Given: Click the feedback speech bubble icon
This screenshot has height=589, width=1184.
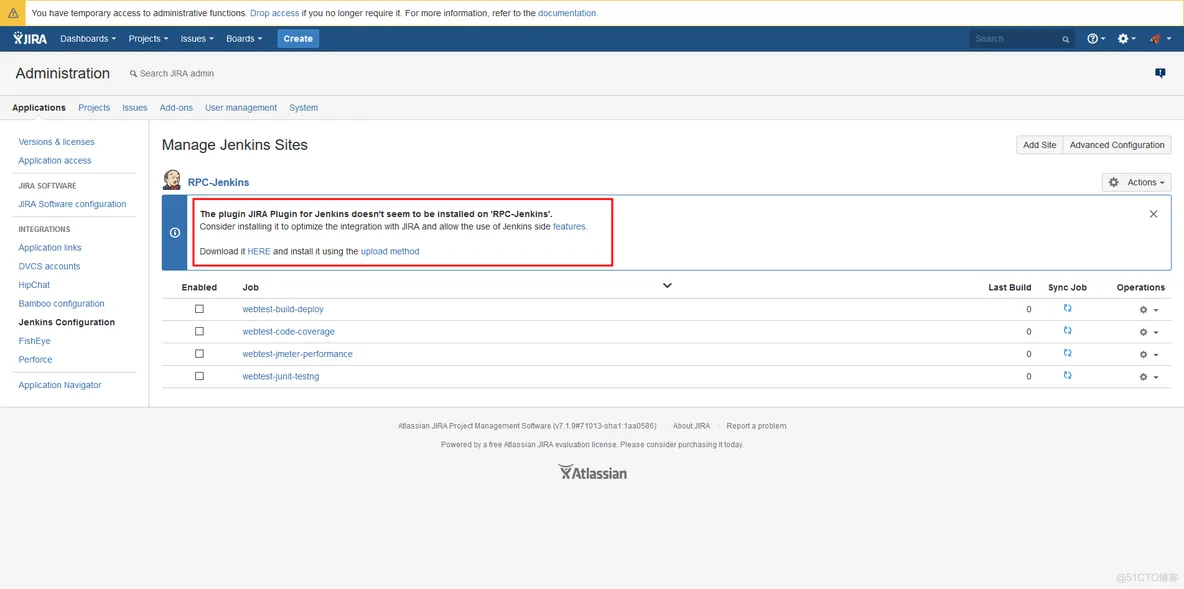Looking at the screenshot, I should click(x=1160, y=73).
